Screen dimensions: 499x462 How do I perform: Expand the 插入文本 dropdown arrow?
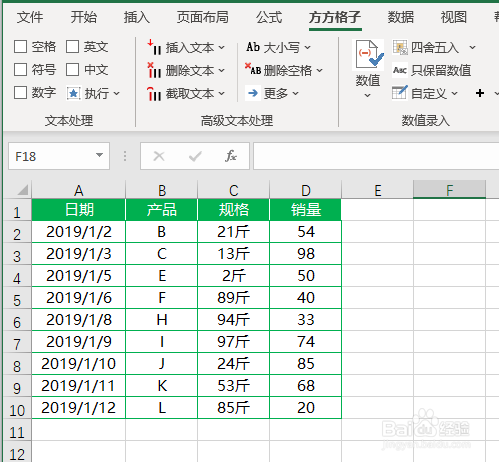tap(222, 48)
